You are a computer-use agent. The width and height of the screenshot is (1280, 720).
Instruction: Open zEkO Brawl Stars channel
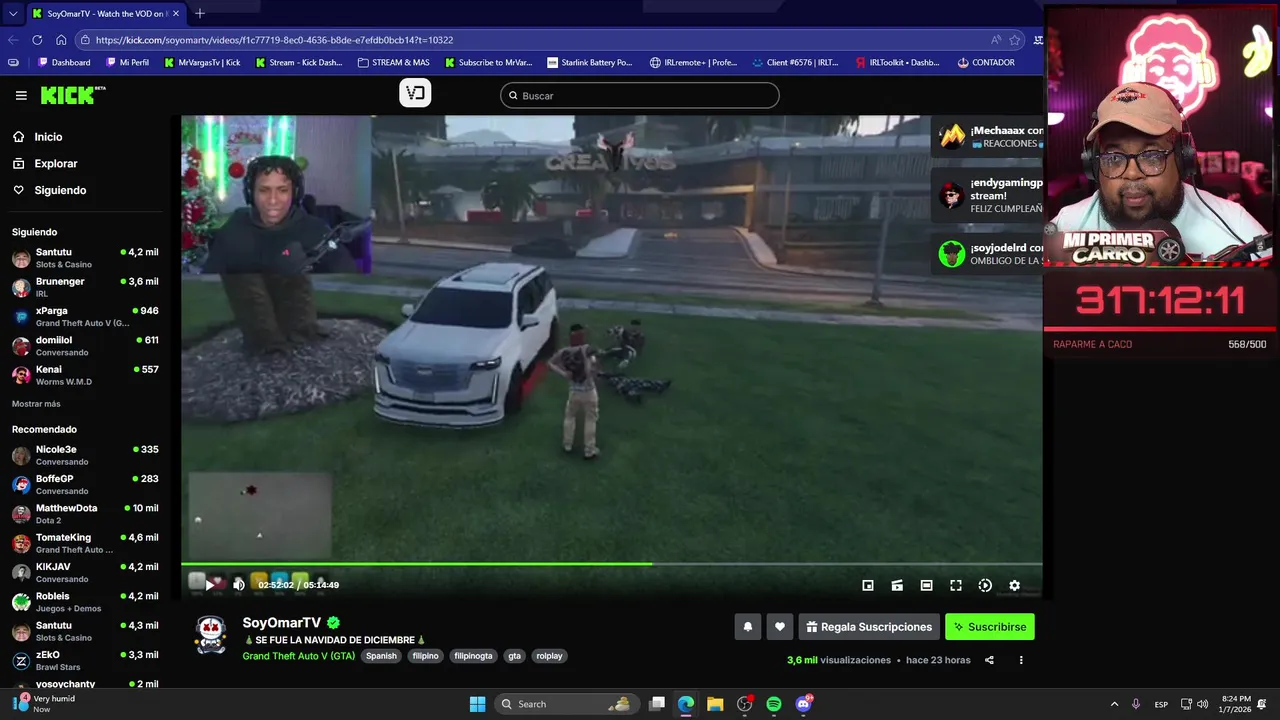click(x=85, y=660)
